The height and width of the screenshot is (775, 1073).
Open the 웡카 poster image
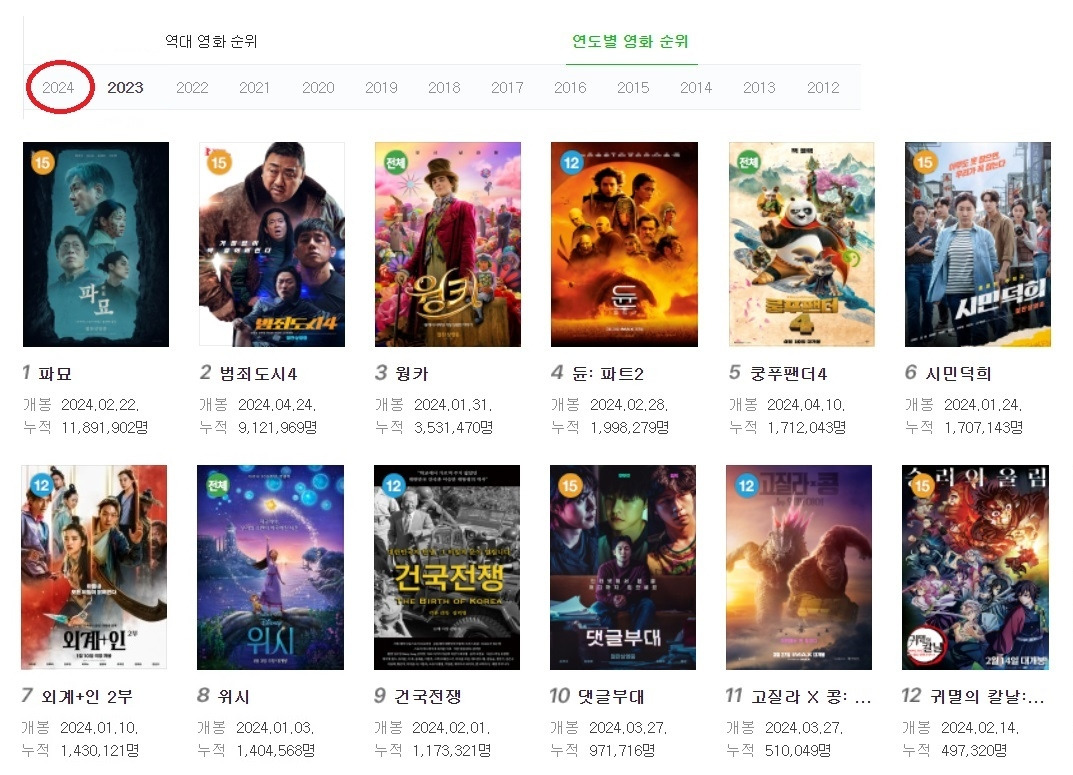coord(448,244)
